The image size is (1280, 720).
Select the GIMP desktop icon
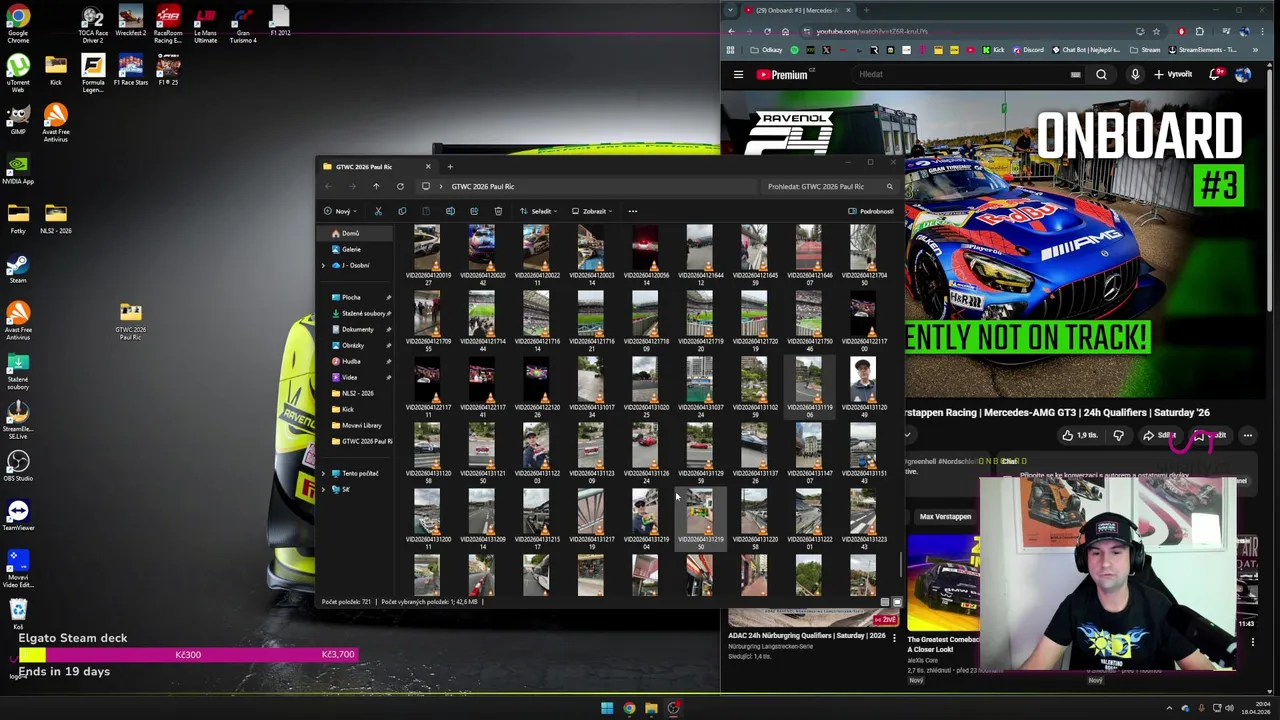18,117
